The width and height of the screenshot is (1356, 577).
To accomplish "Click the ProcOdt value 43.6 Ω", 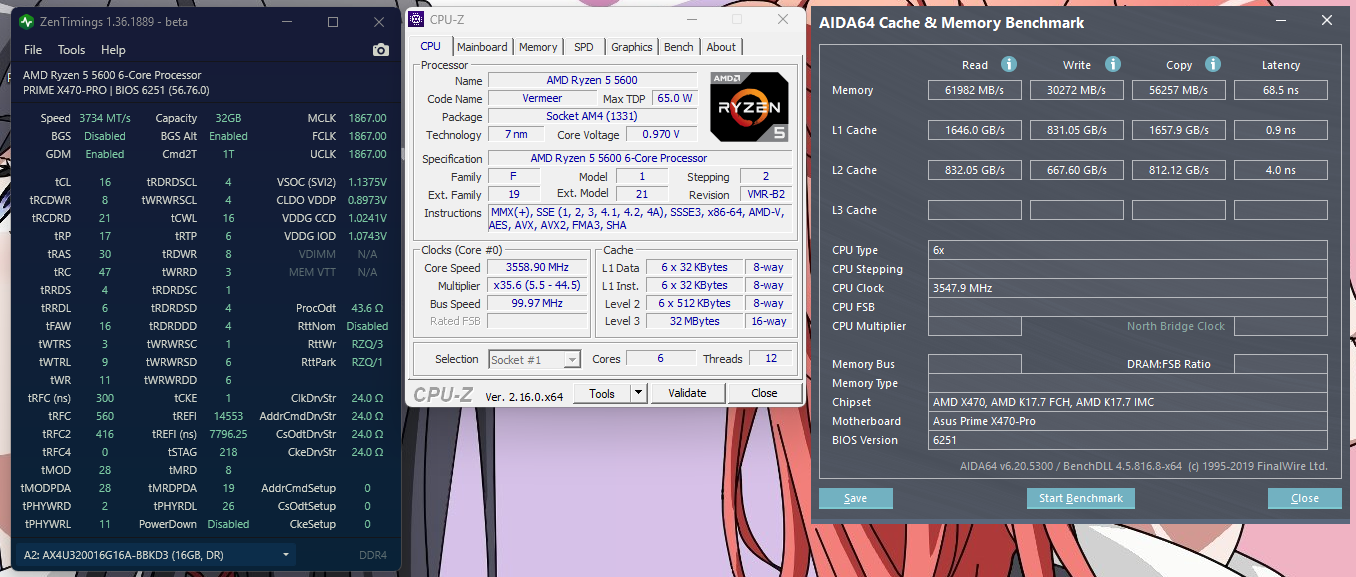I will [368, 308].
